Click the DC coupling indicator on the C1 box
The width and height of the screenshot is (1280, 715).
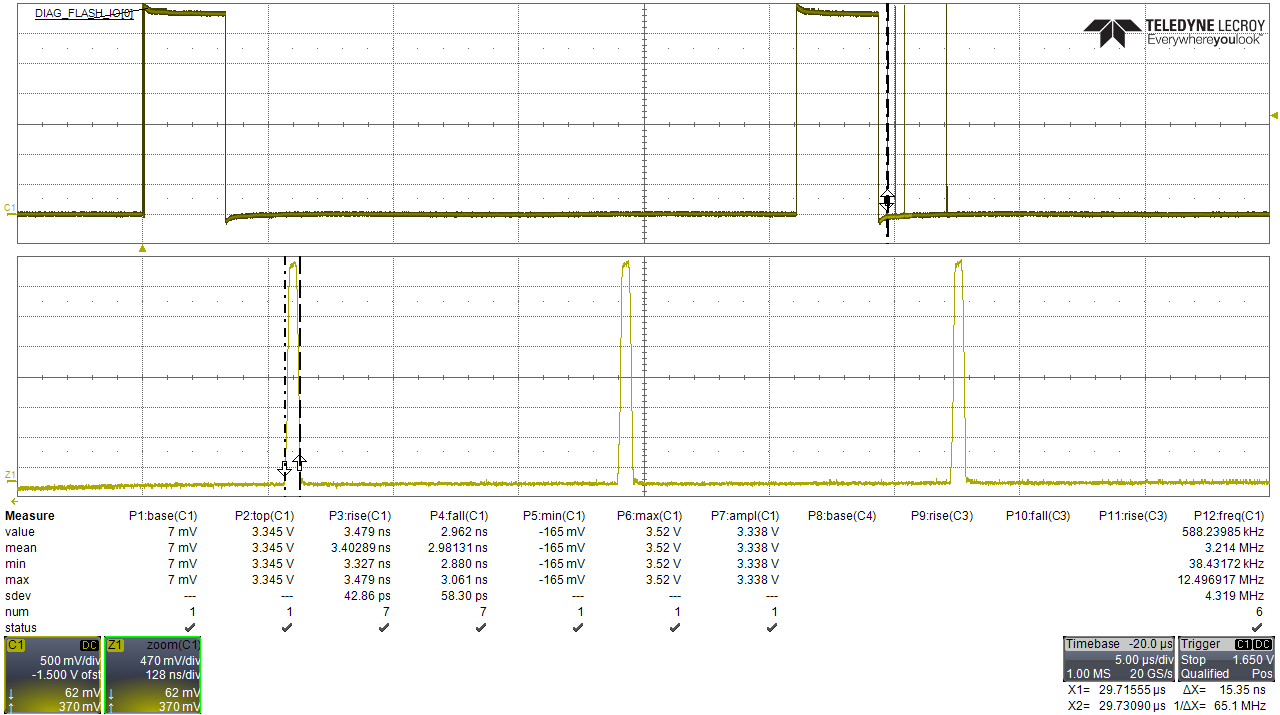[90, 647]
